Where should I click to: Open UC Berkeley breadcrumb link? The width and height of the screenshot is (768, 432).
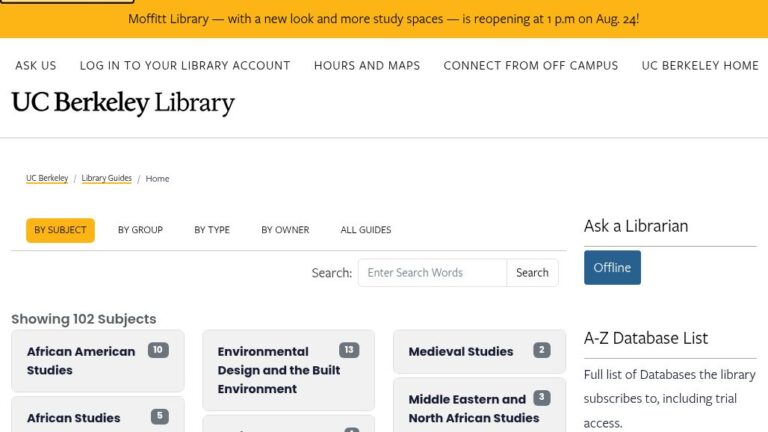click(47, 178)
